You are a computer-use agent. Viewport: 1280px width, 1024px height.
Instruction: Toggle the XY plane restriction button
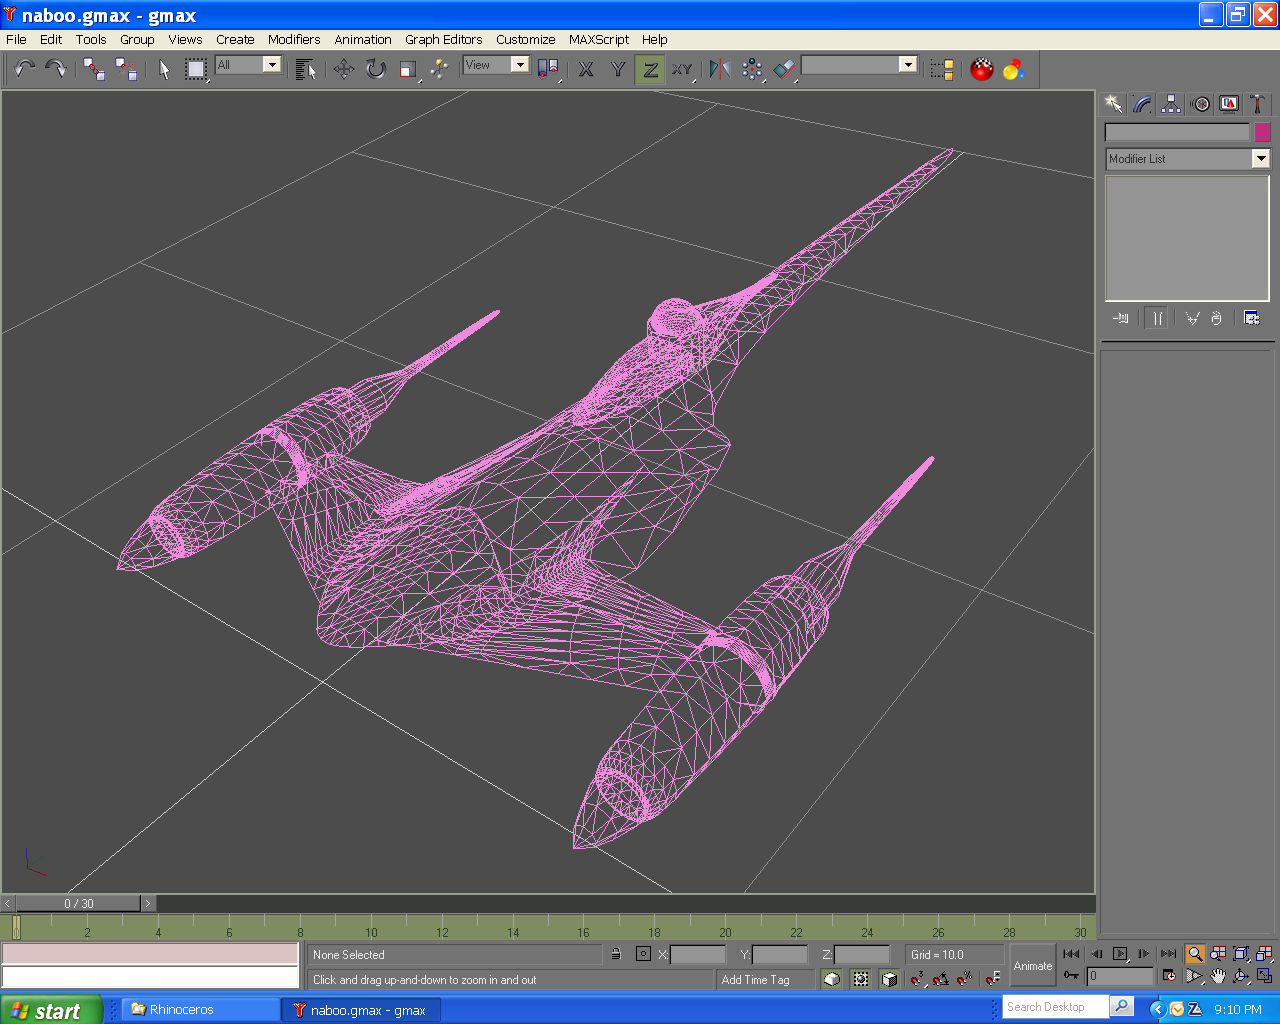[682, 68]
